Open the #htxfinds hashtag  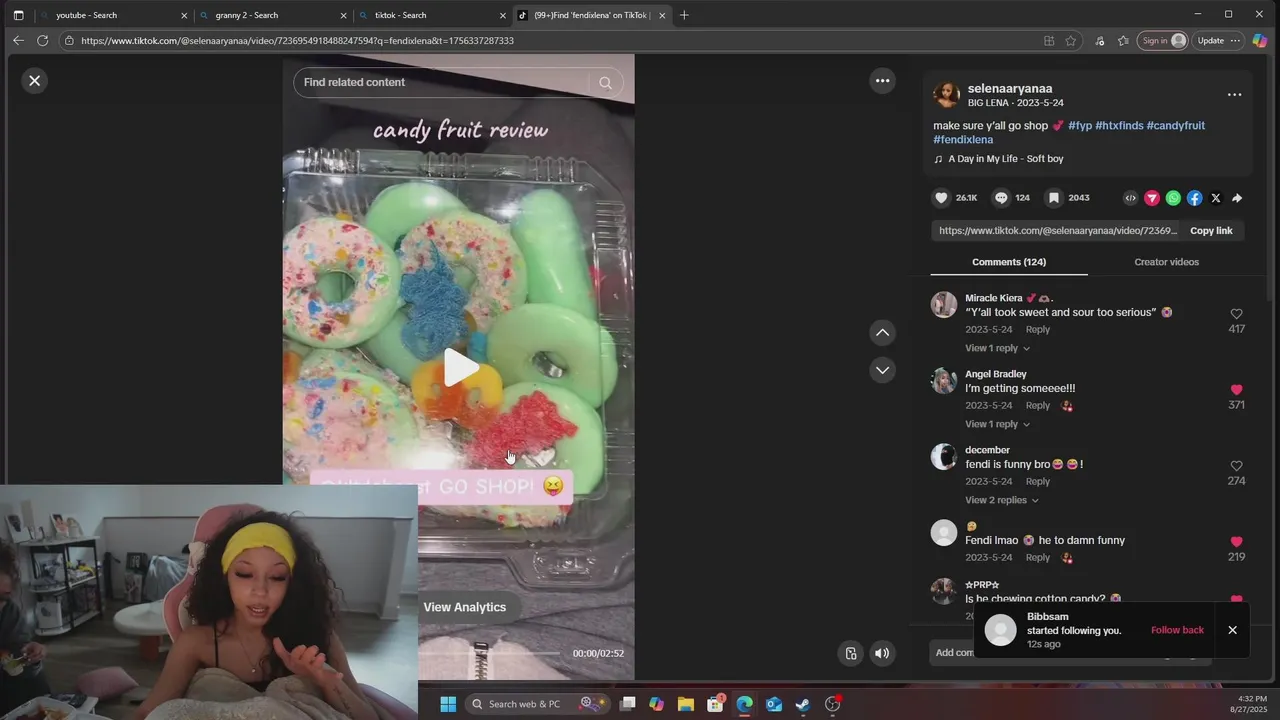[x=1119, y=126]
